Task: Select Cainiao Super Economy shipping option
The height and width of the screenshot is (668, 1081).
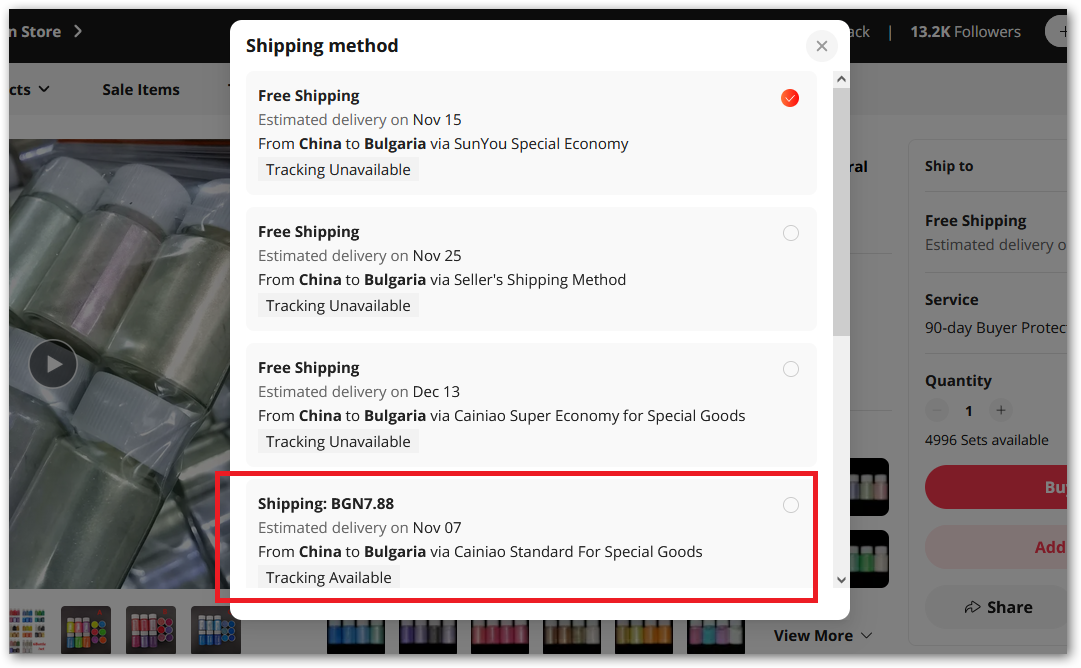Action: pos(790,369)
